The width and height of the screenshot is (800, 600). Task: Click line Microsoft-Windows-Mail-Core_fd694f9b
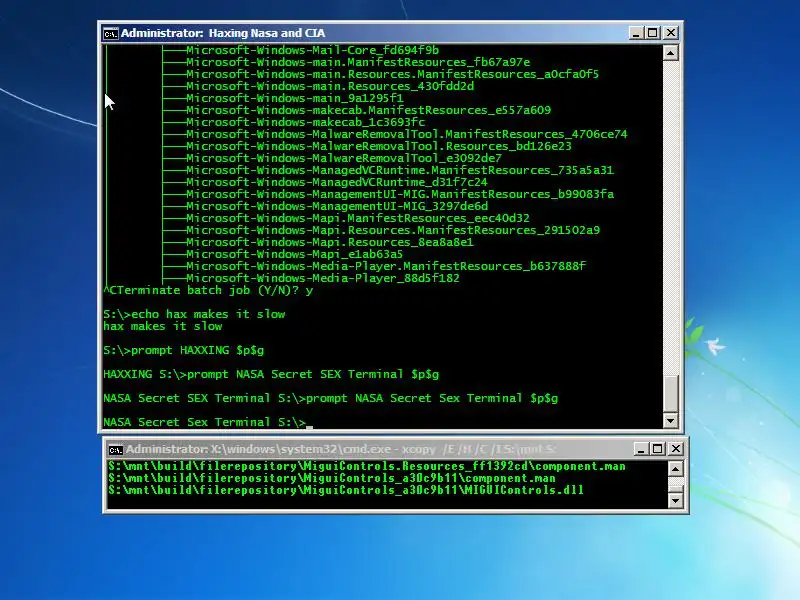pyautogui.click(x=312, y=50)
